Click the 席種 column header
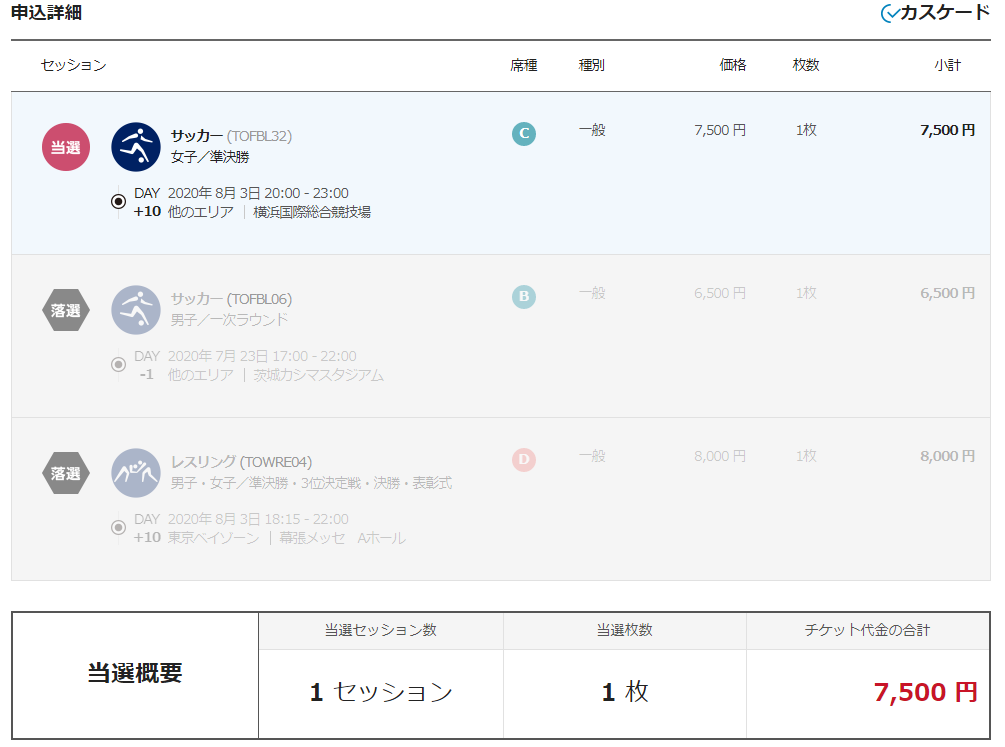Viewport: 1005px width, 747px height. pyautogui.click(x=523, y=66)
